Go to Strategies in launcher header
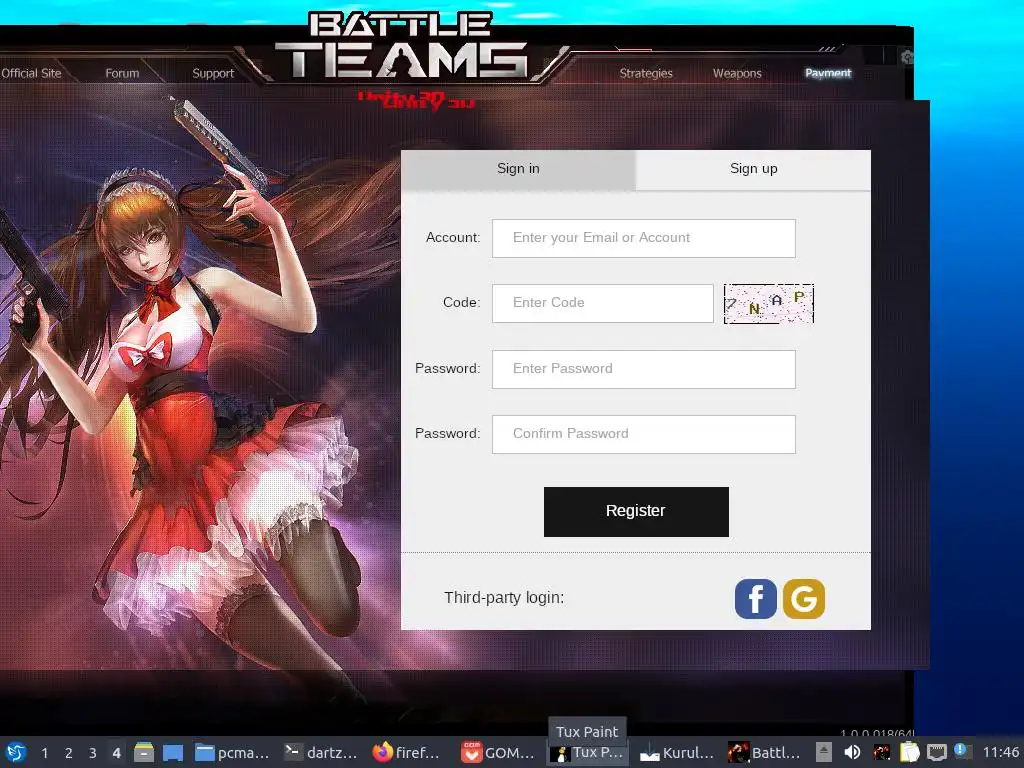Viewport: 1024px width, 768px height. (x=646, y=73)
